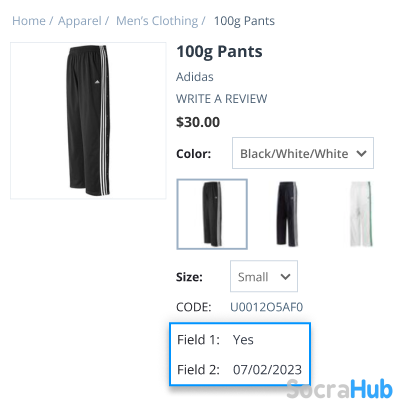The width and height of the screenshot is (400, 400).
Task: Choose the navy pants color thumbnail
Action: 287,214
